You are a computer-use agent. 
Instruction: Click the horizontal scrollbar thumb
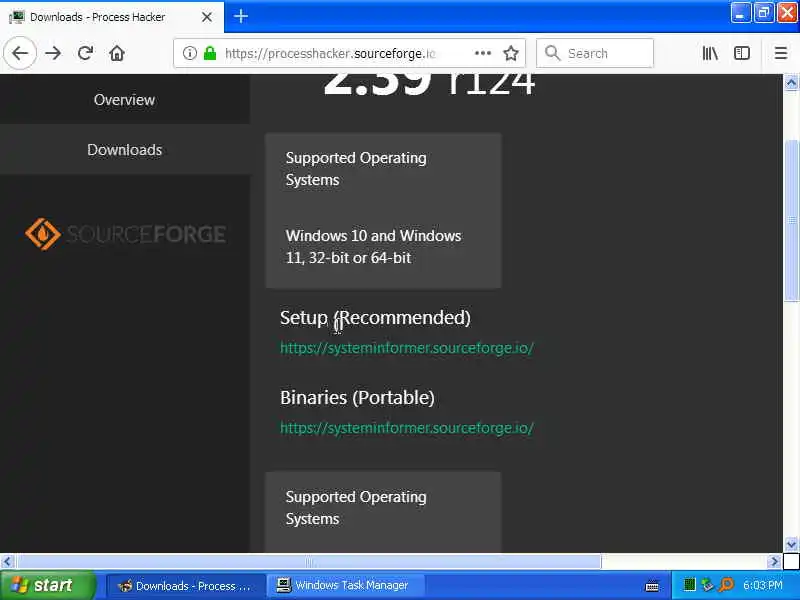309,561
